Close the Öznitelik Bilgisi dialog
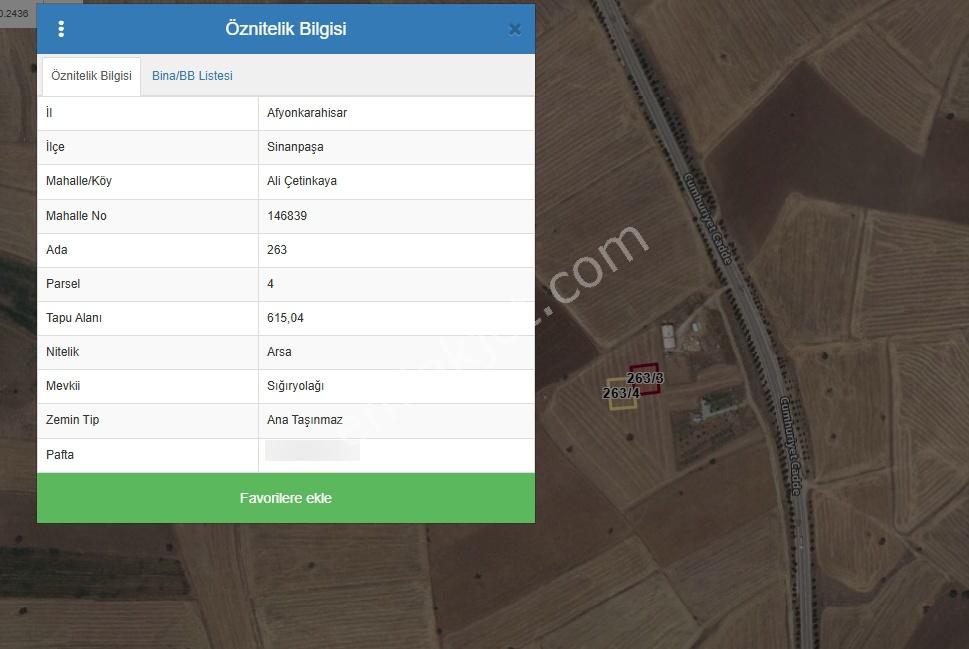969x649 pixels. (515, 30)
